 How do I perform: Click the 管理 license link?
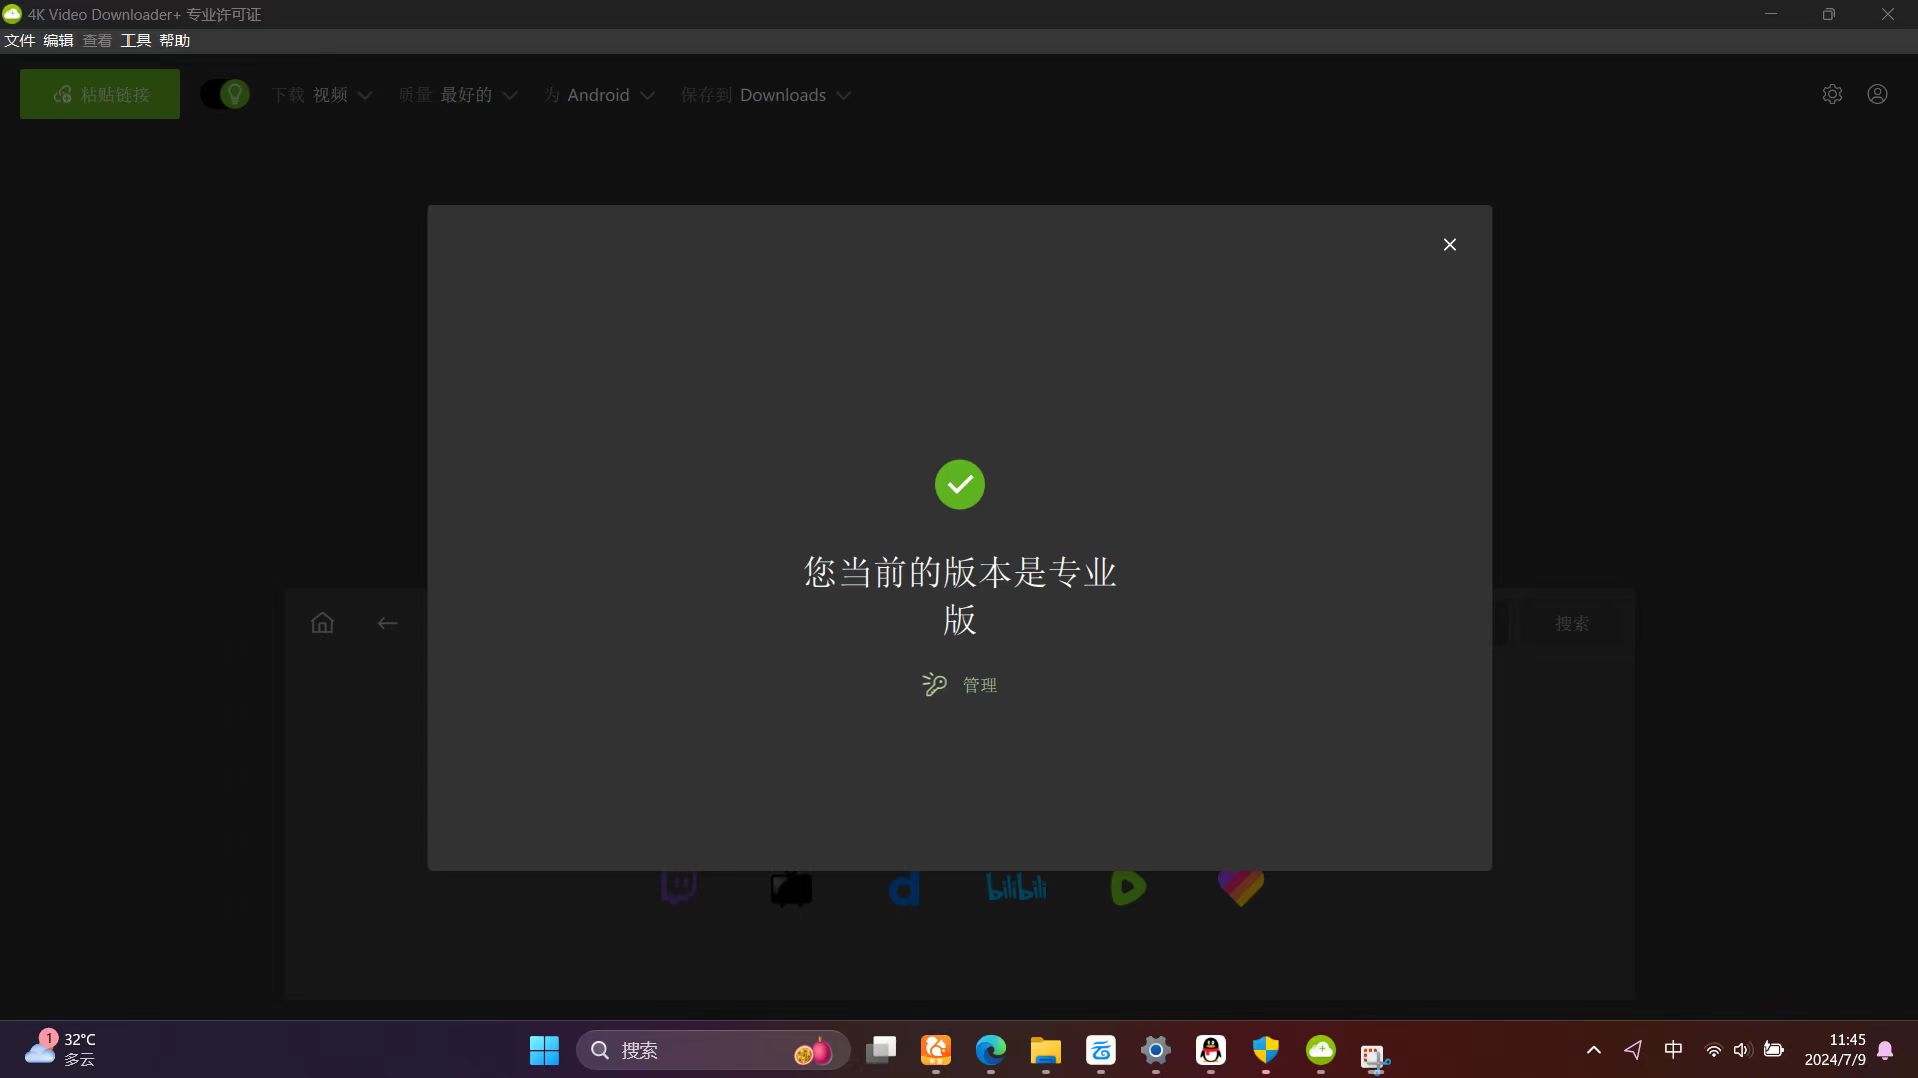[x=960, y=685]
